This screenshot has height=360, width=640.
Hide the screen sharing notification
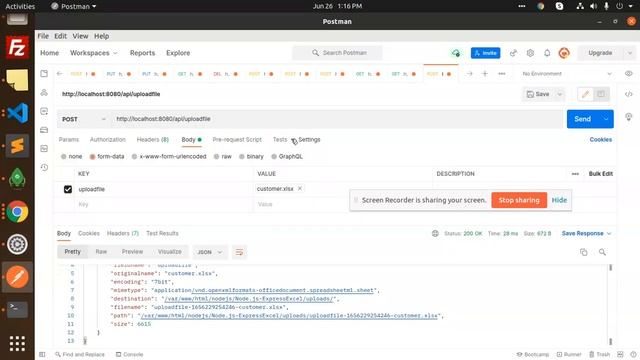tap(559, 200)
